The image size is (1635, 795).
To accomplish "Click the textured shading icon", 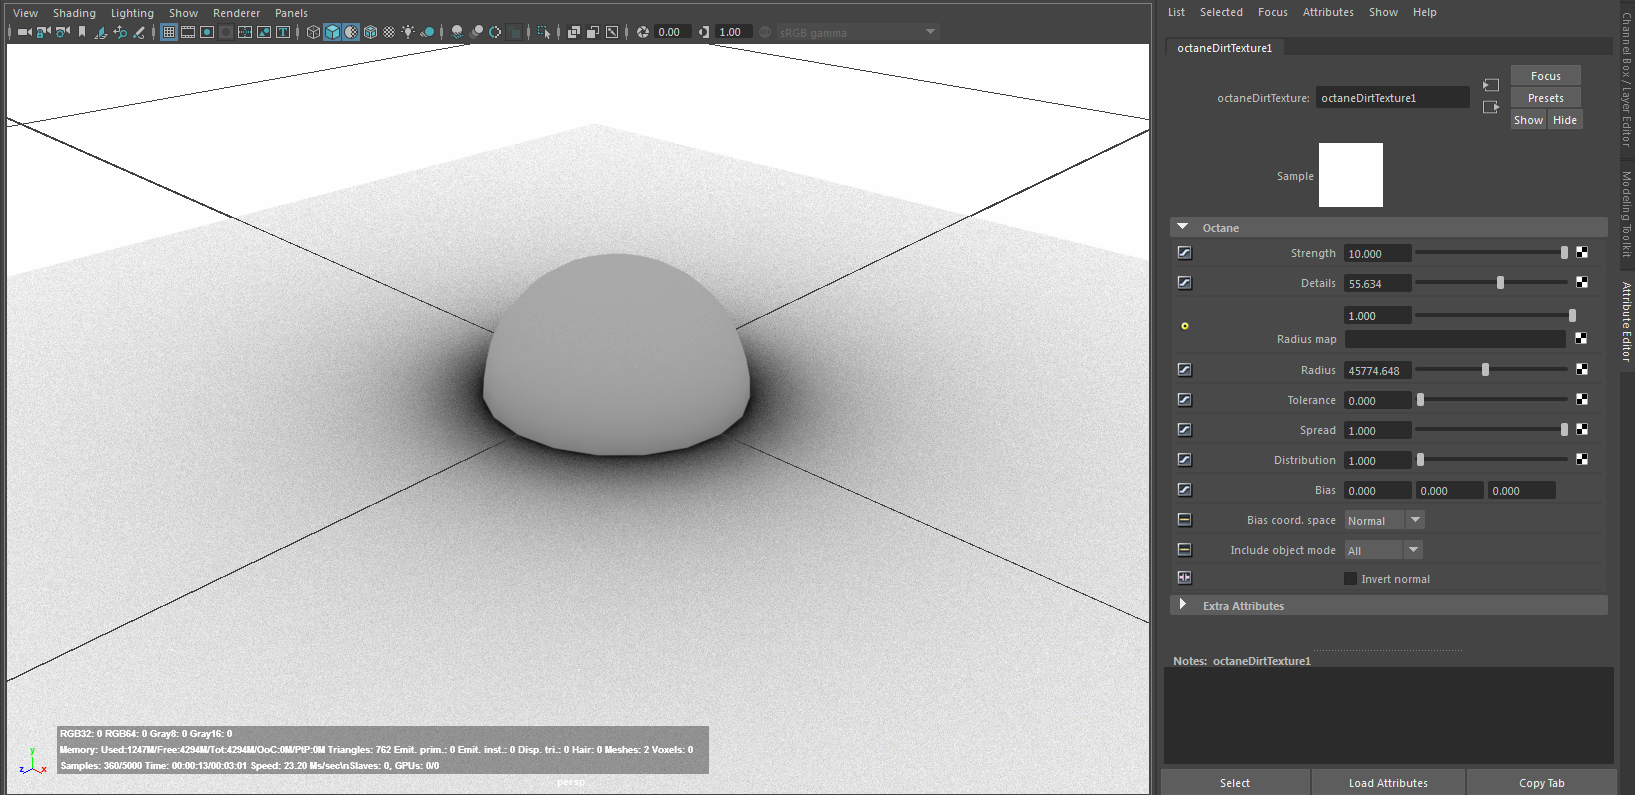I will (x=389, y=32).
